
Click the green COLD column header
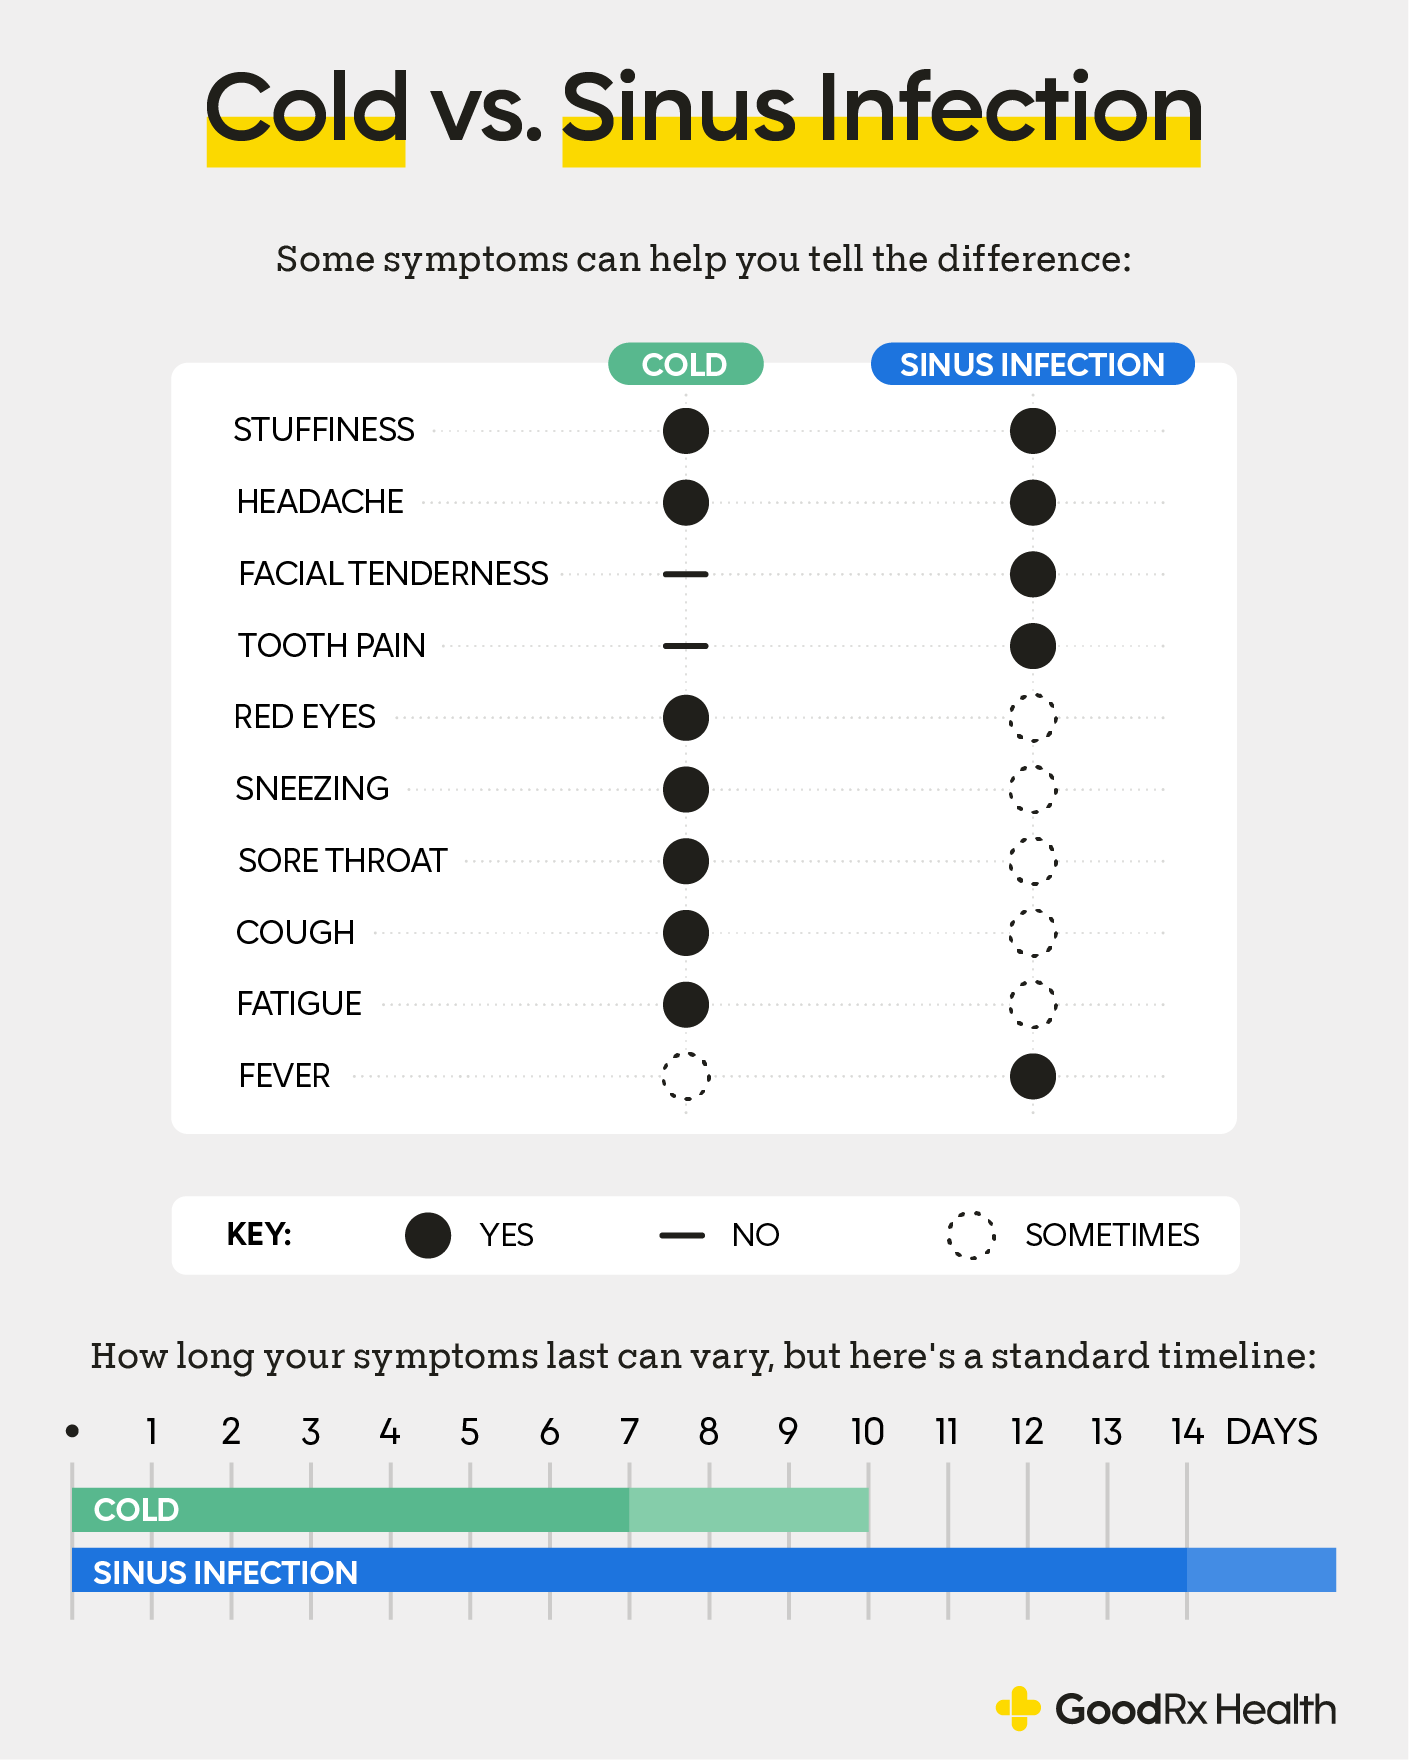click(685, 364)
